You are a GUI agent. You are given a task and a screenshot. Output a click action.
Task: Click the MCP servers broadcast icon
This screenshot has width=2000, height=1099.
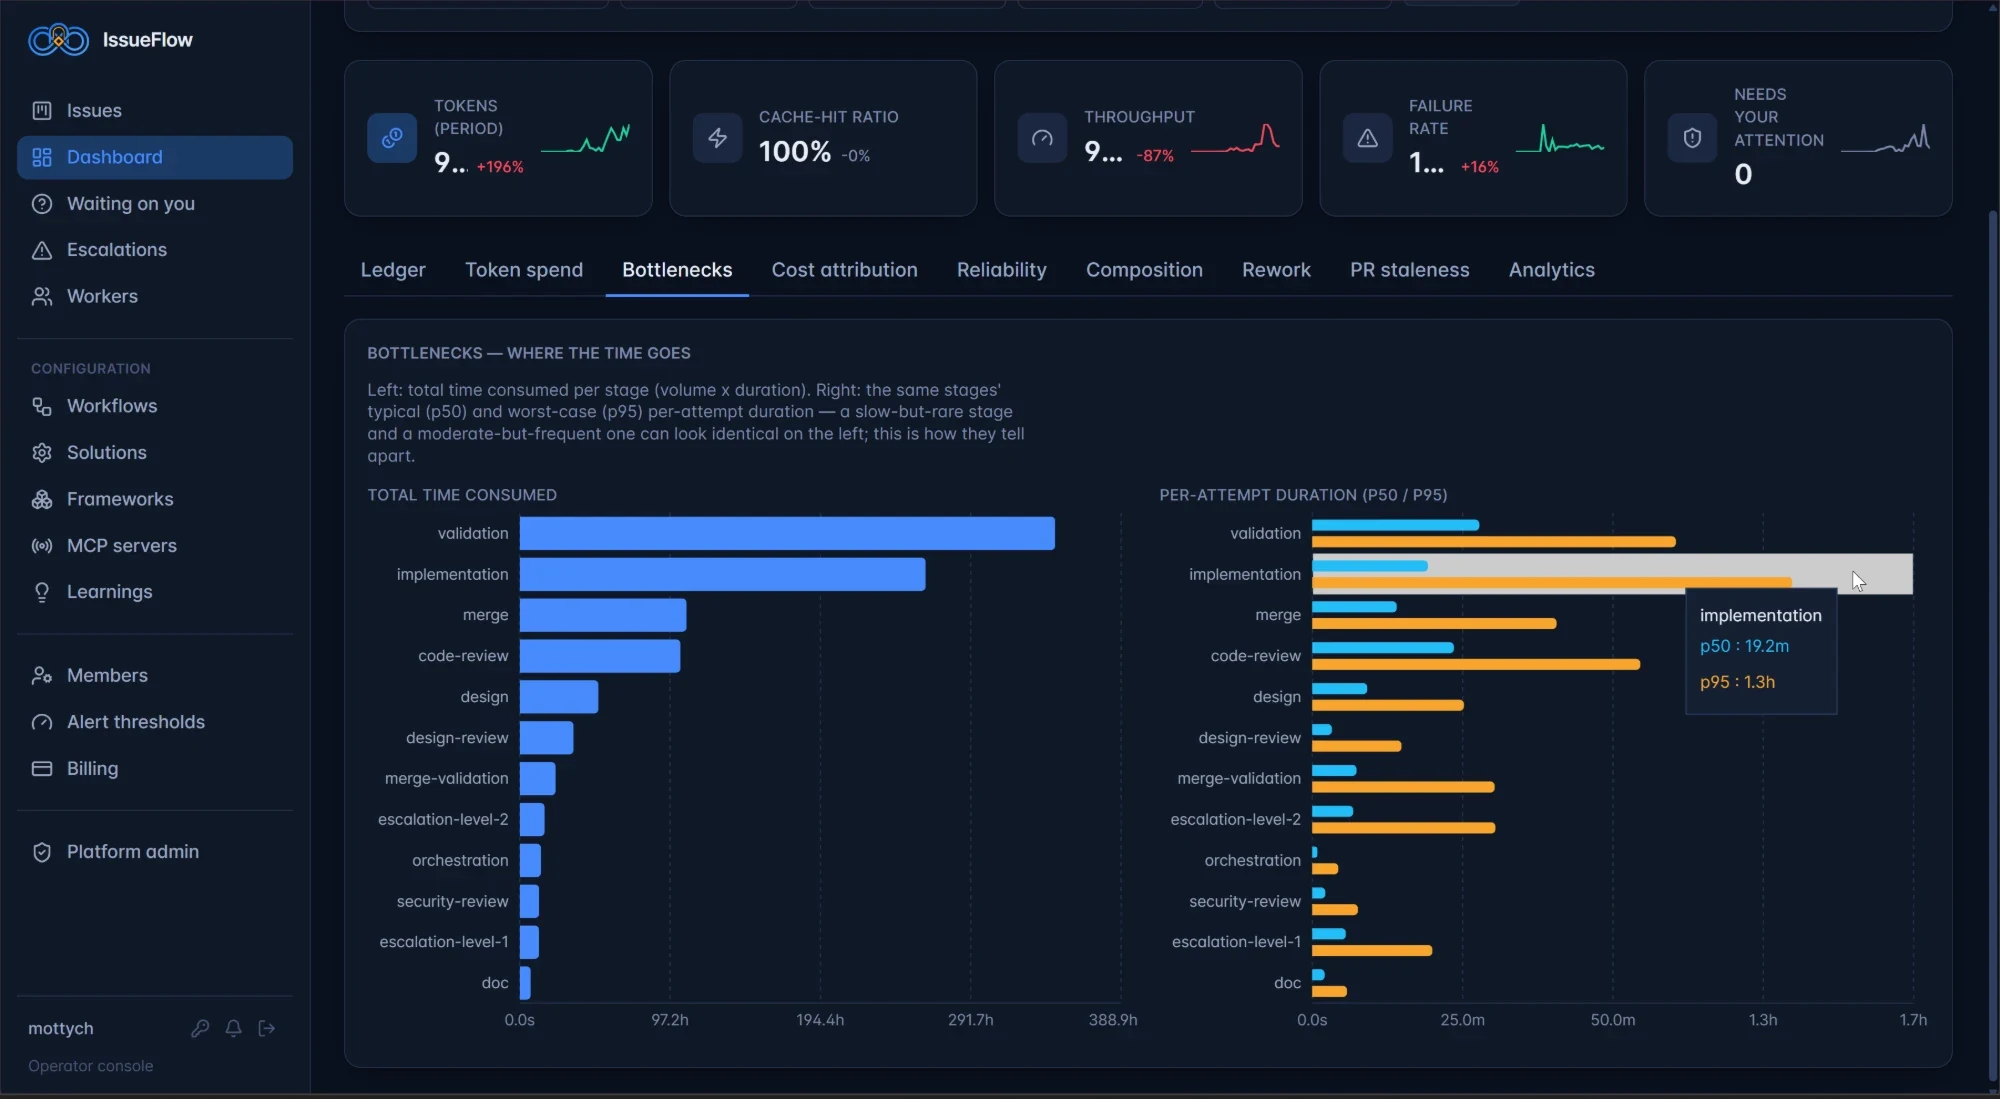tap(42, 546)
